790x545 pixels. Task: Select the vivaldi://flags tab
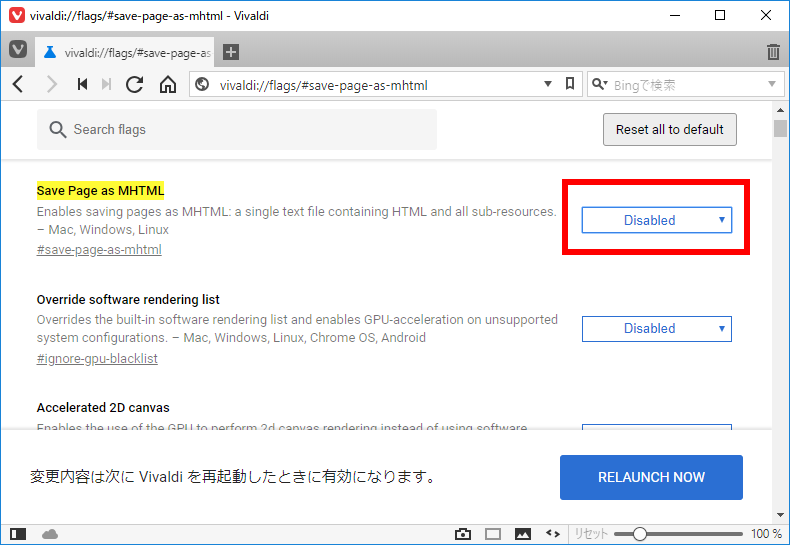pyautogui.click(x=124, y=52)
